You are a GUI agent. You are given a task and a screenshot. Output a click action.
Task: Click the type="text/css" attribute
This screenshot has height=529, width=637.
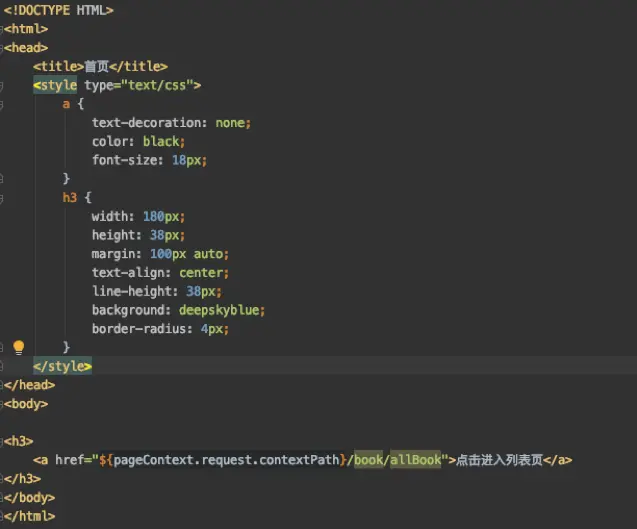click(x=139, y=85)
